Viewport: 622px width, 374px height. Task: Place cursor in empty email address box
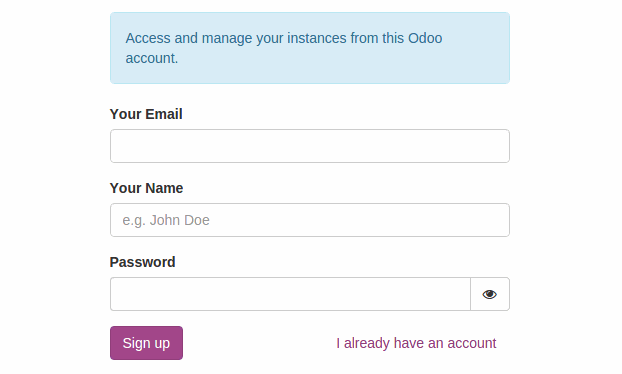(310, 146)
